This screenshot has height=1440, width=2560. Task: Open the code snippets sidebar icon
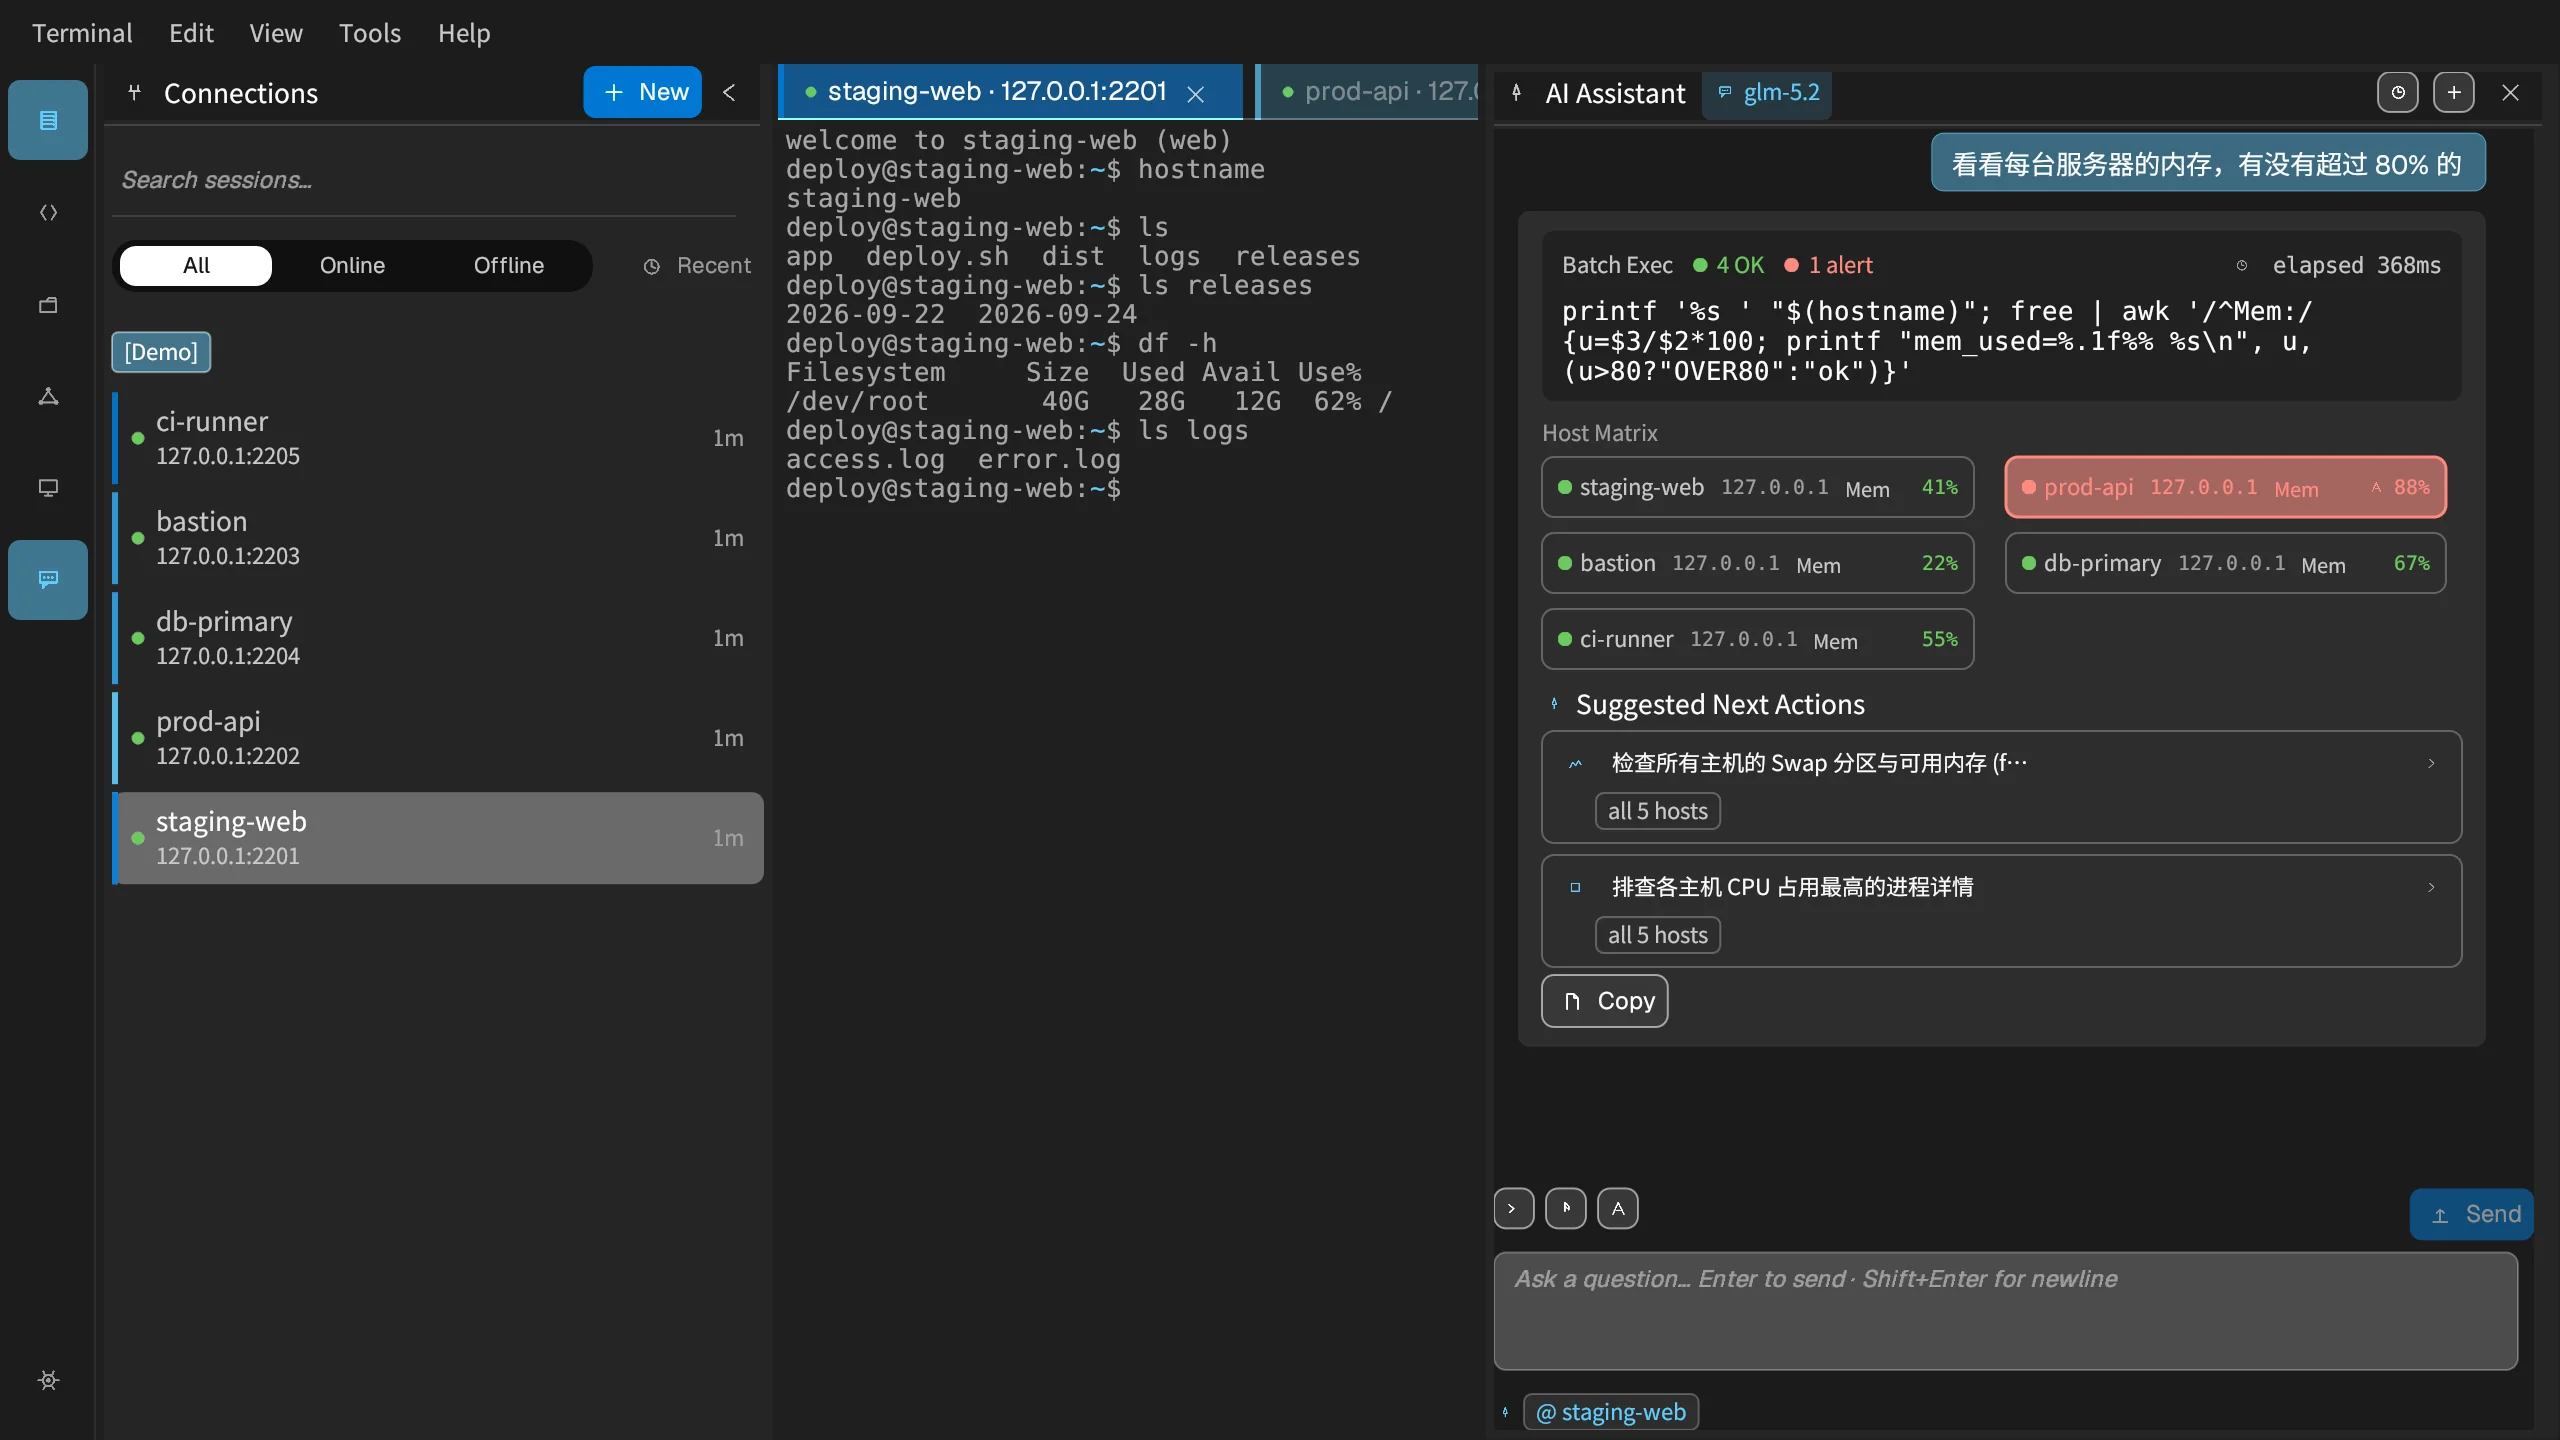[x=48, y=212]
